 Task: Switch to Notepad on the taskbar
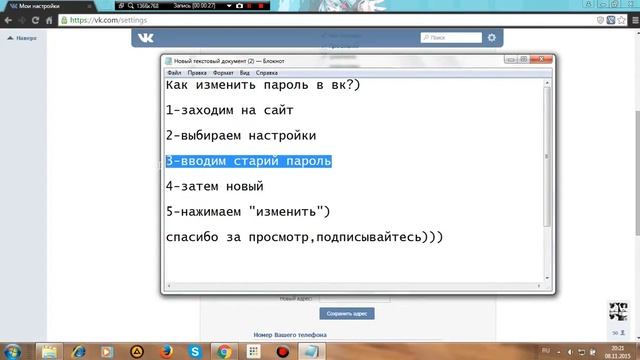coord(311,351)
